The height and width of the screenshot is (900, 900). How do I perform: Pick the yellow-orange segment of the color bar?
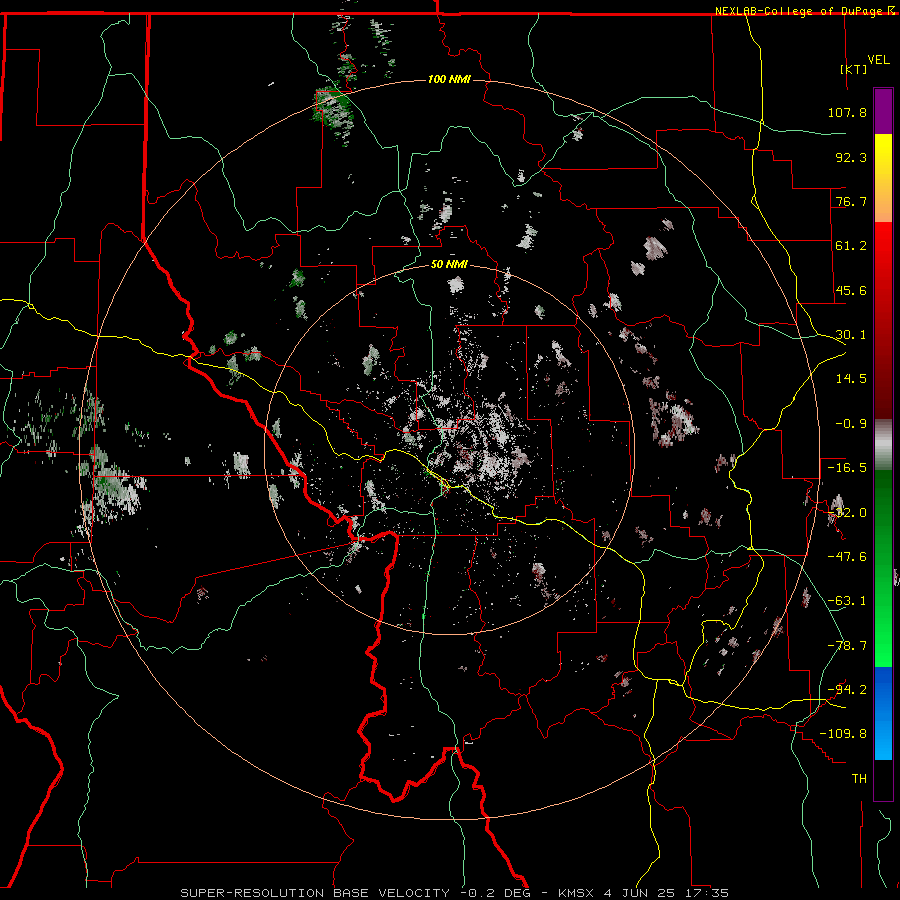883,178
